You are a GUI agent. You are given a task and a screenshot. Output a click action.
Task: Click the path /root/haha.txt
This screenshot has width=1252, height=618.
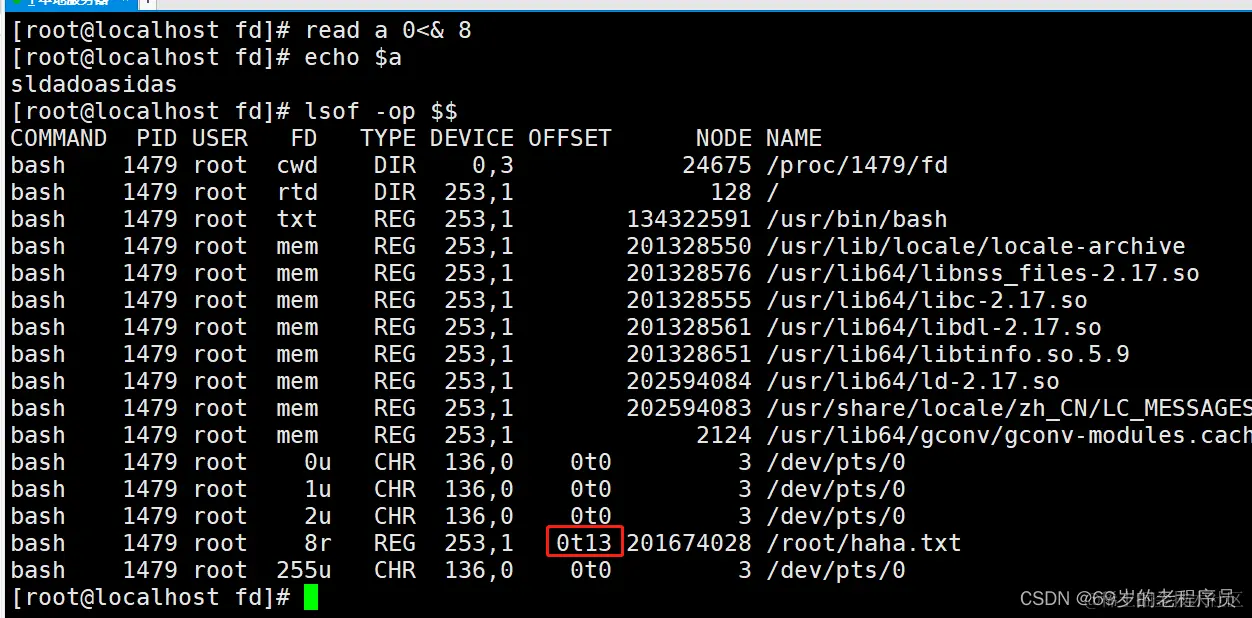coord(864,544)
